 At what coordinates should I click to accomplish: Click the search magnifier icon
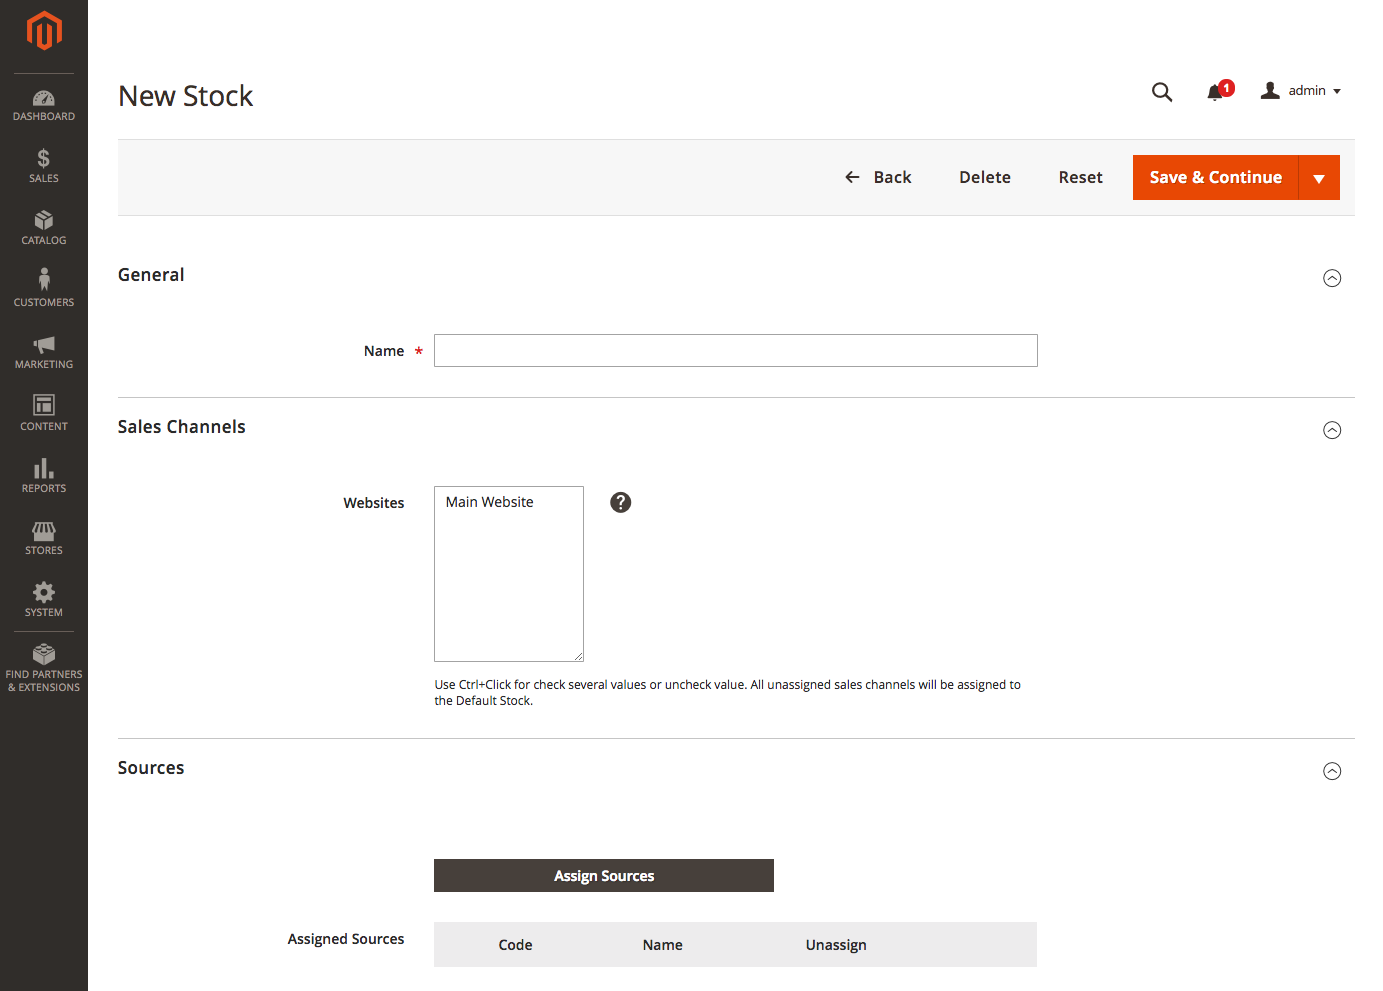pyautogui.click(x=1161, y=92)
